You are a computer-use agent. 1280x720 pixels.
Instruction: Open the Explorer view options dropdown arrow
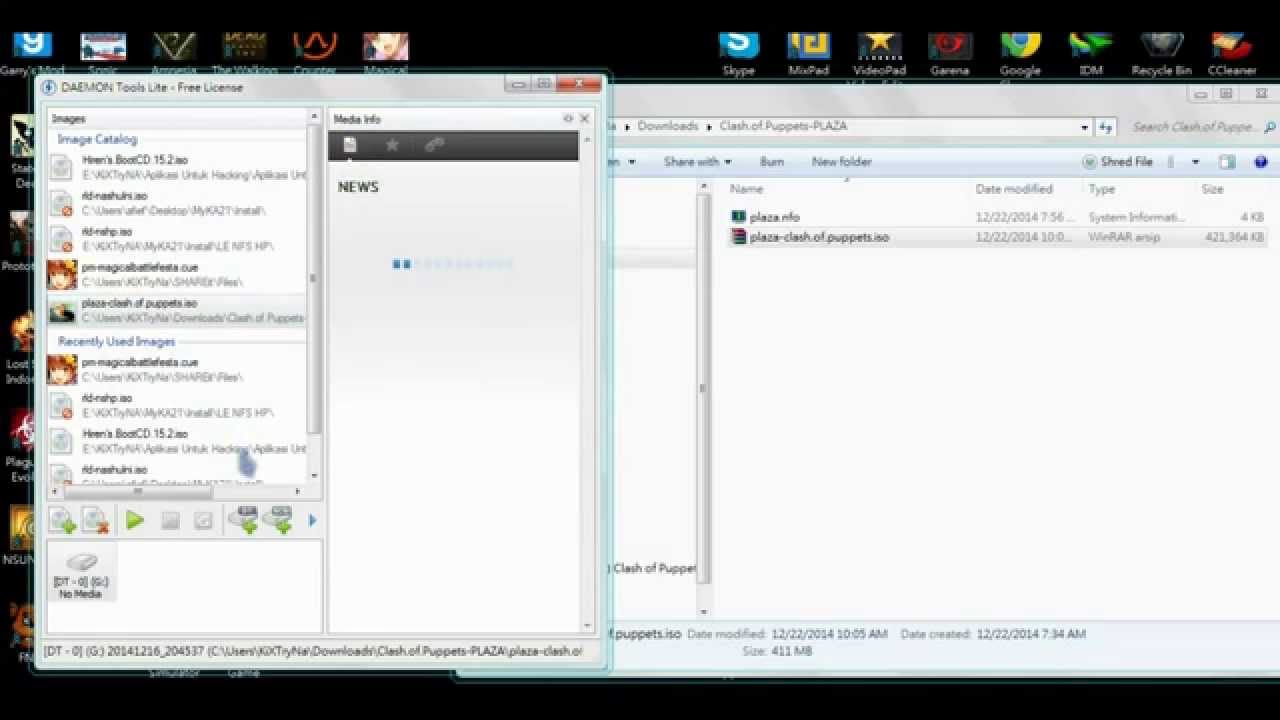1194,162
